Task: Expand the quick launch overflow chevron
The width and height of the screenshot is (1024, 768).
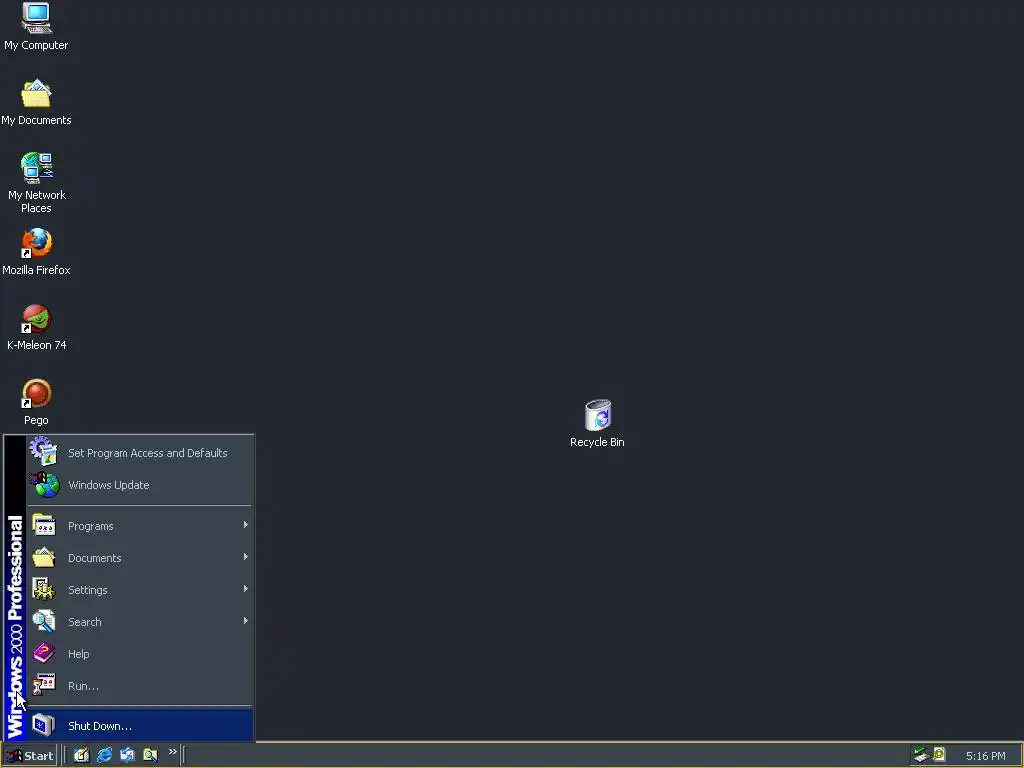Action: tap(172, 752)
